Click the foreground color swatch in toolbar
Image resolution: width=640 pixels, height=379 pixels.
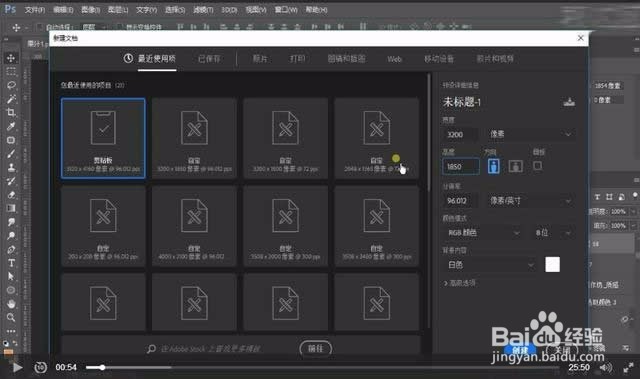point(8,352)
